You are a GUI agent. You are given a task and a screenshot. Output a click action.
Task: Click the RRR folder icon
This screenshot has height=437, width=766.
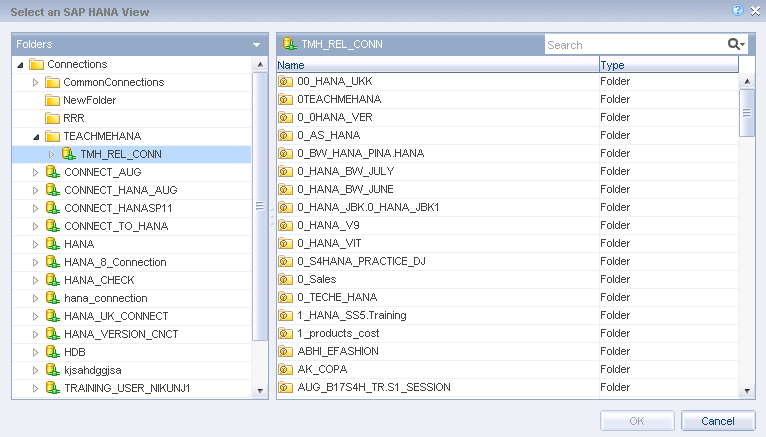pyautogui.click(x=52, y=118)
